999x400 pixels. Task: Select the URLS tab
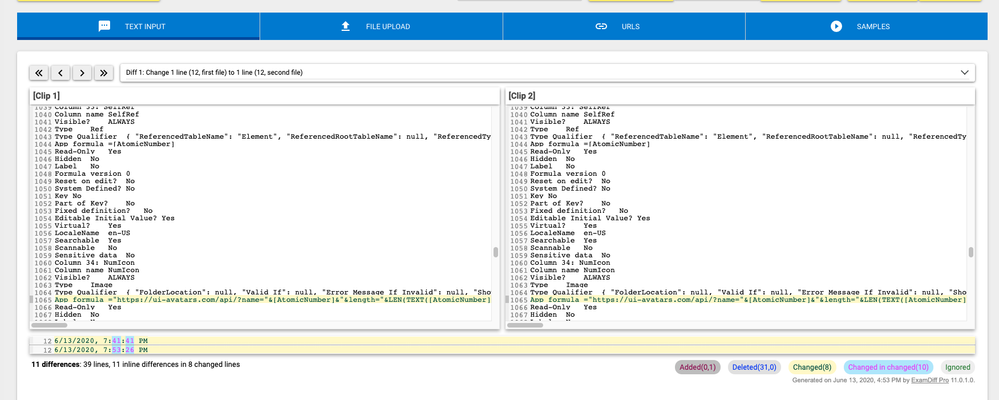pos(624,26)
